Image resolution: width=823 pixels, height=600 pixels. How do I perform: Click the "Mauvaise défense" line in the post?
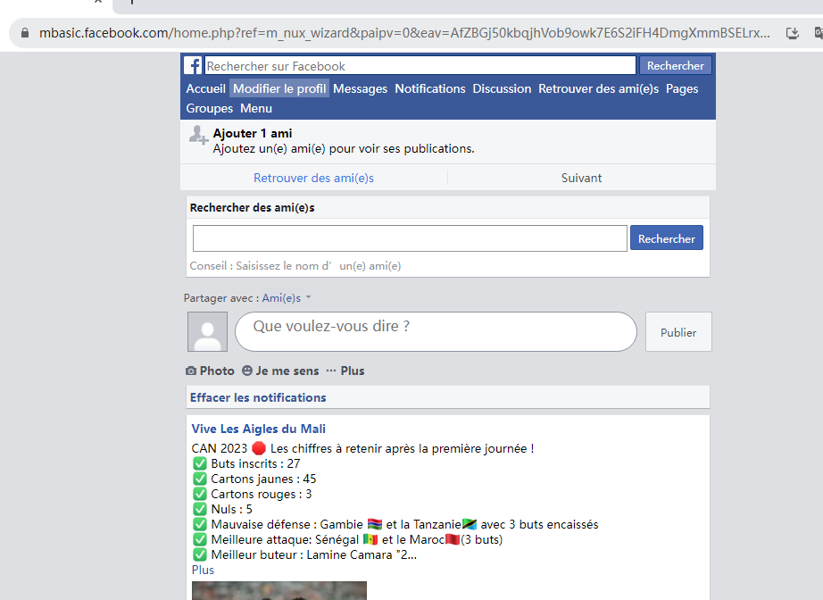(405, 524)
